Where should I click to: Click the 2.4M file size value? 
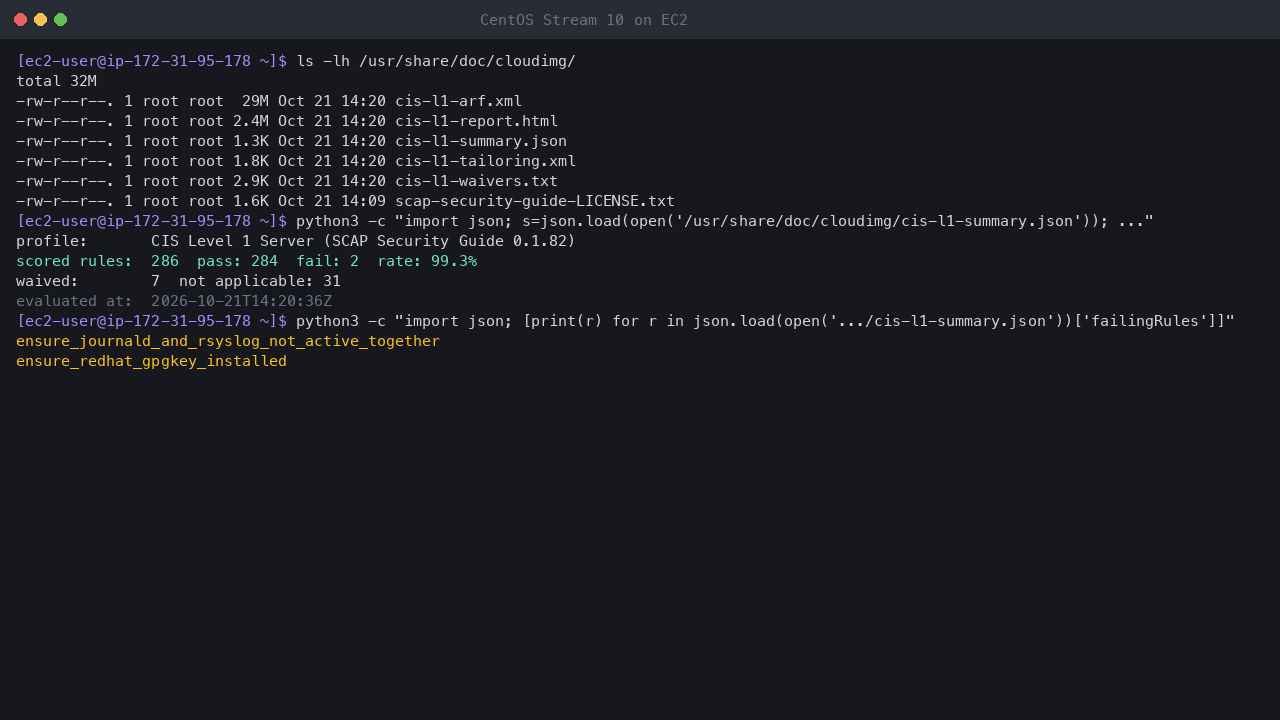pyautogui.click(x=251, y=121)
